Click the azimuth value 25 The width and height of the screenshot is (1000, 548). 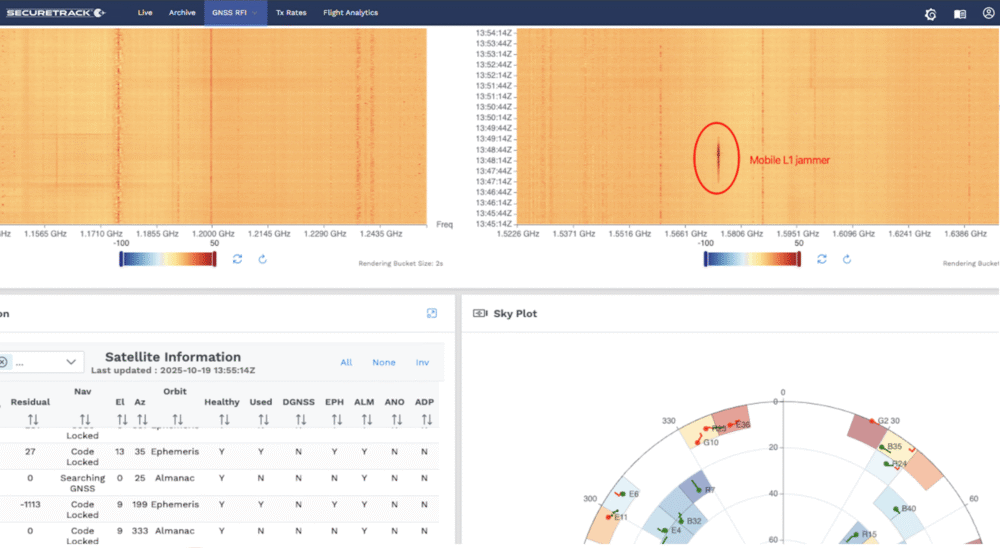(140, 478)
